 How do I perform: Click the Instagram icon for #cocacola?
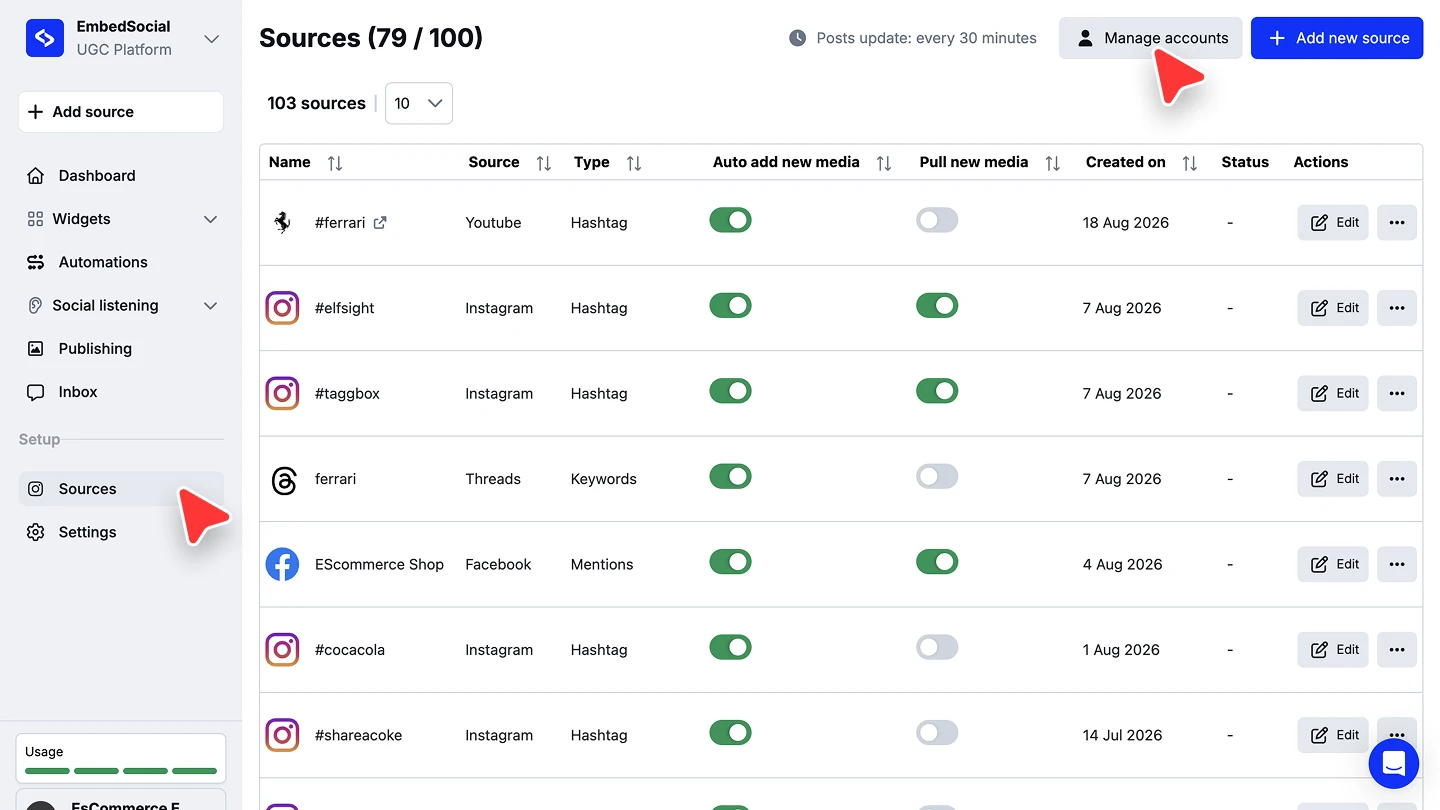pyautogui.click(x=283, y=650)
